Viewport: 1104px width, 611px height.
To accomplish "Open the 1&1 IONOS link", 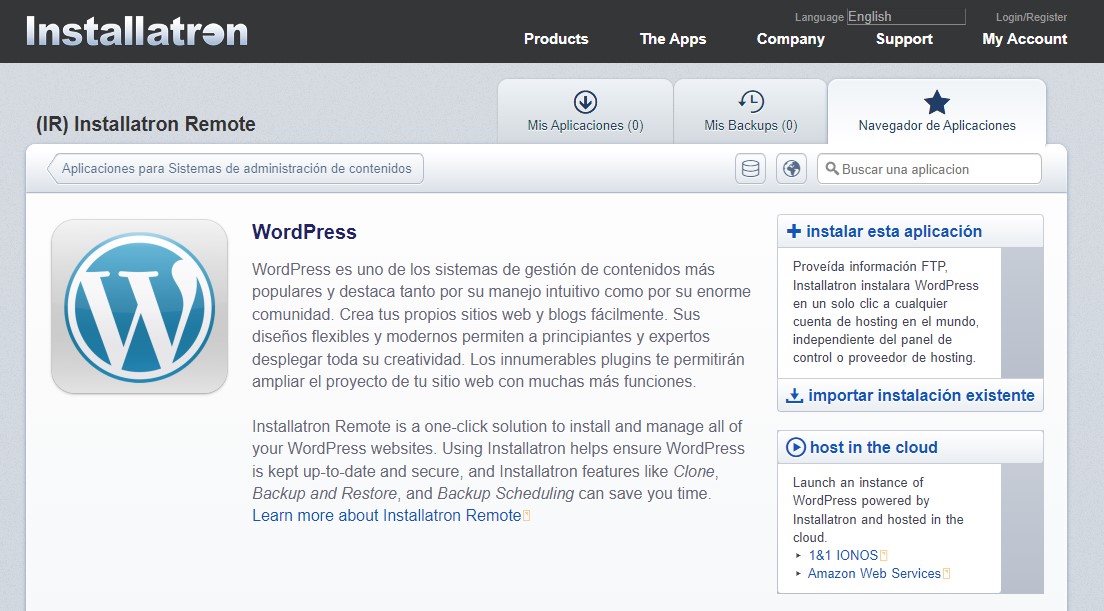I will (x=842, y=555).
